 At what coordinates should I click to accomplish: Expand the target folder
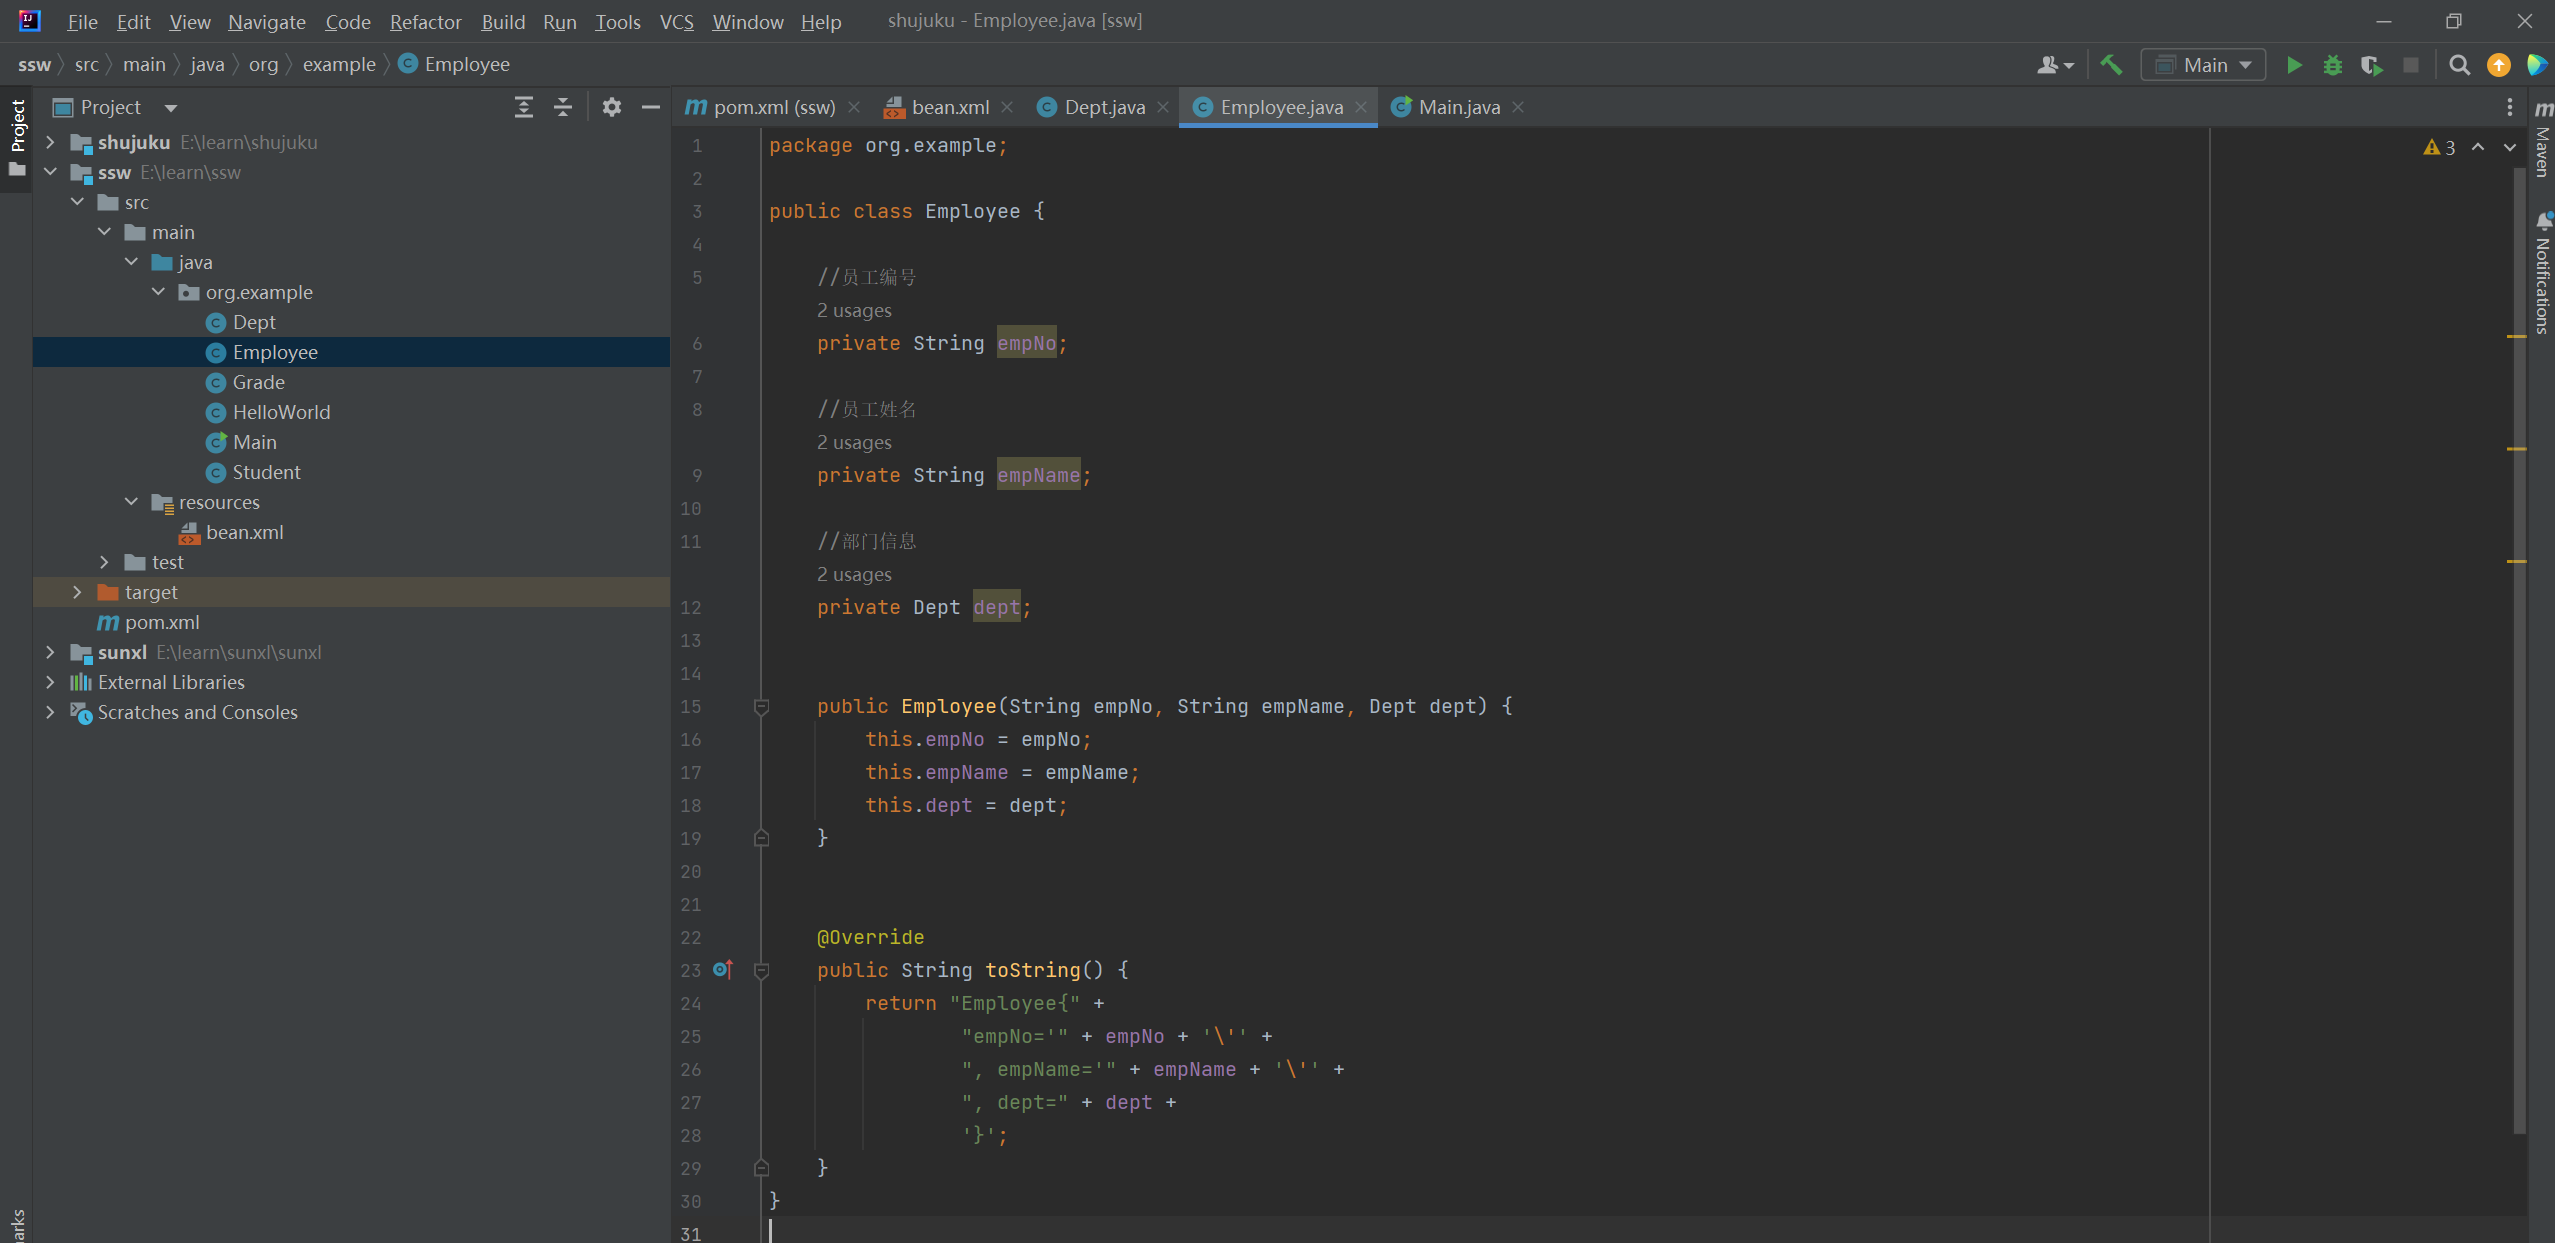coord(77,592)
